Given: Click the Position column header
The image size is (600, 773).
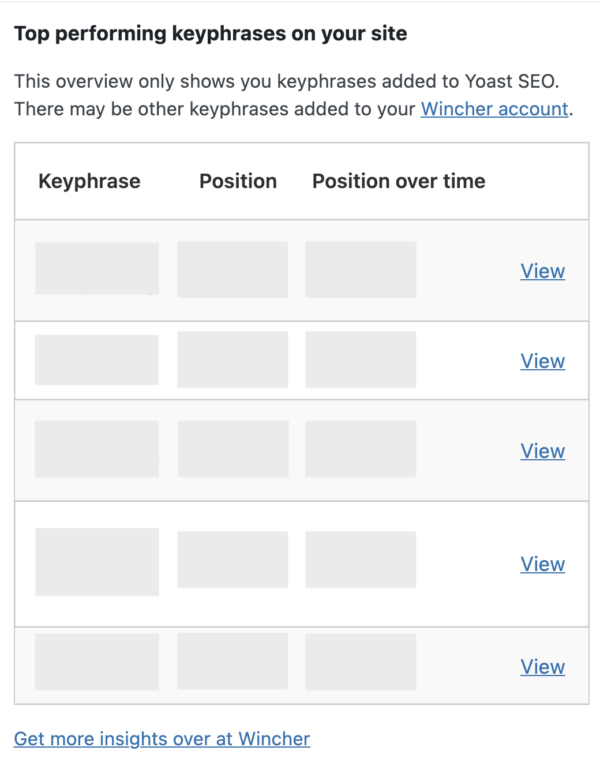Looking at the screenshot, I should [238, 181].
